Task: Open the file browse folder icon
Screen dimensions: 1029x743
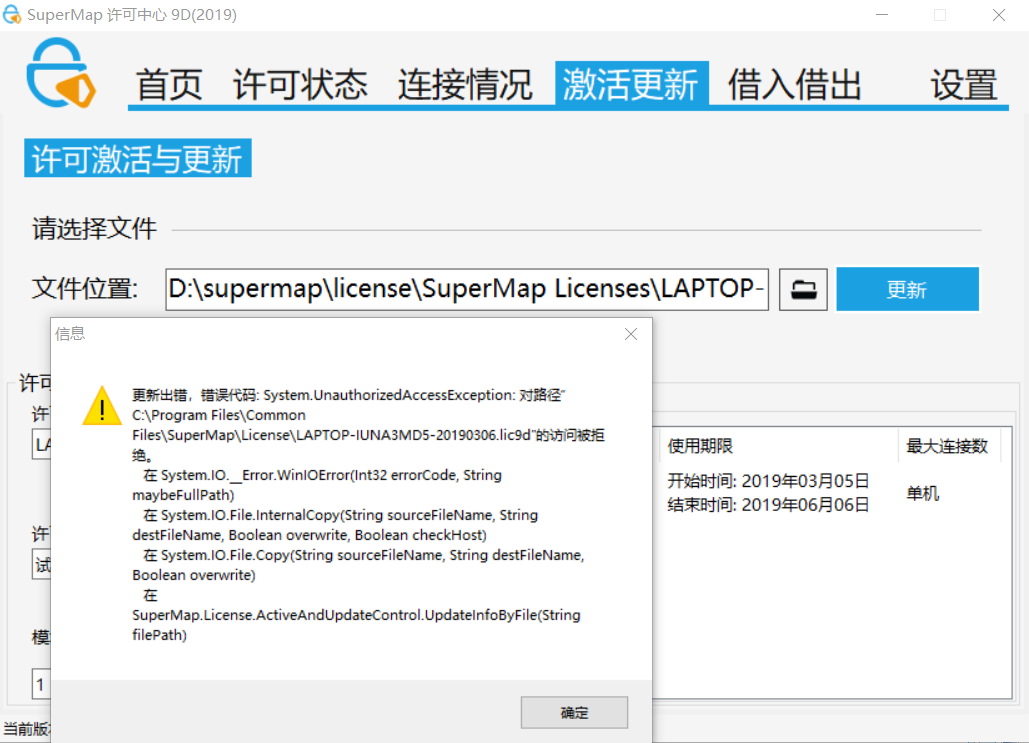Action: point(803,289)
